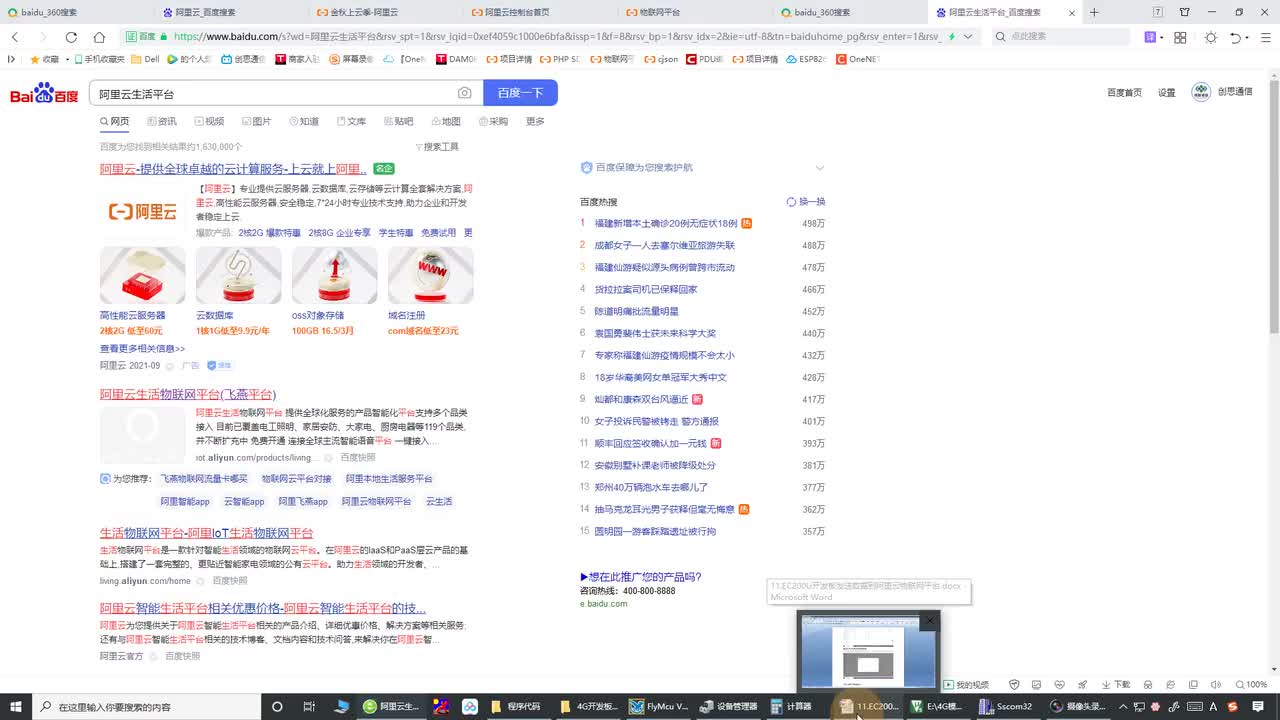Open Cortana circle icon on taskbar
Viewport: 1280px width, 720px height.
[277, 706]
